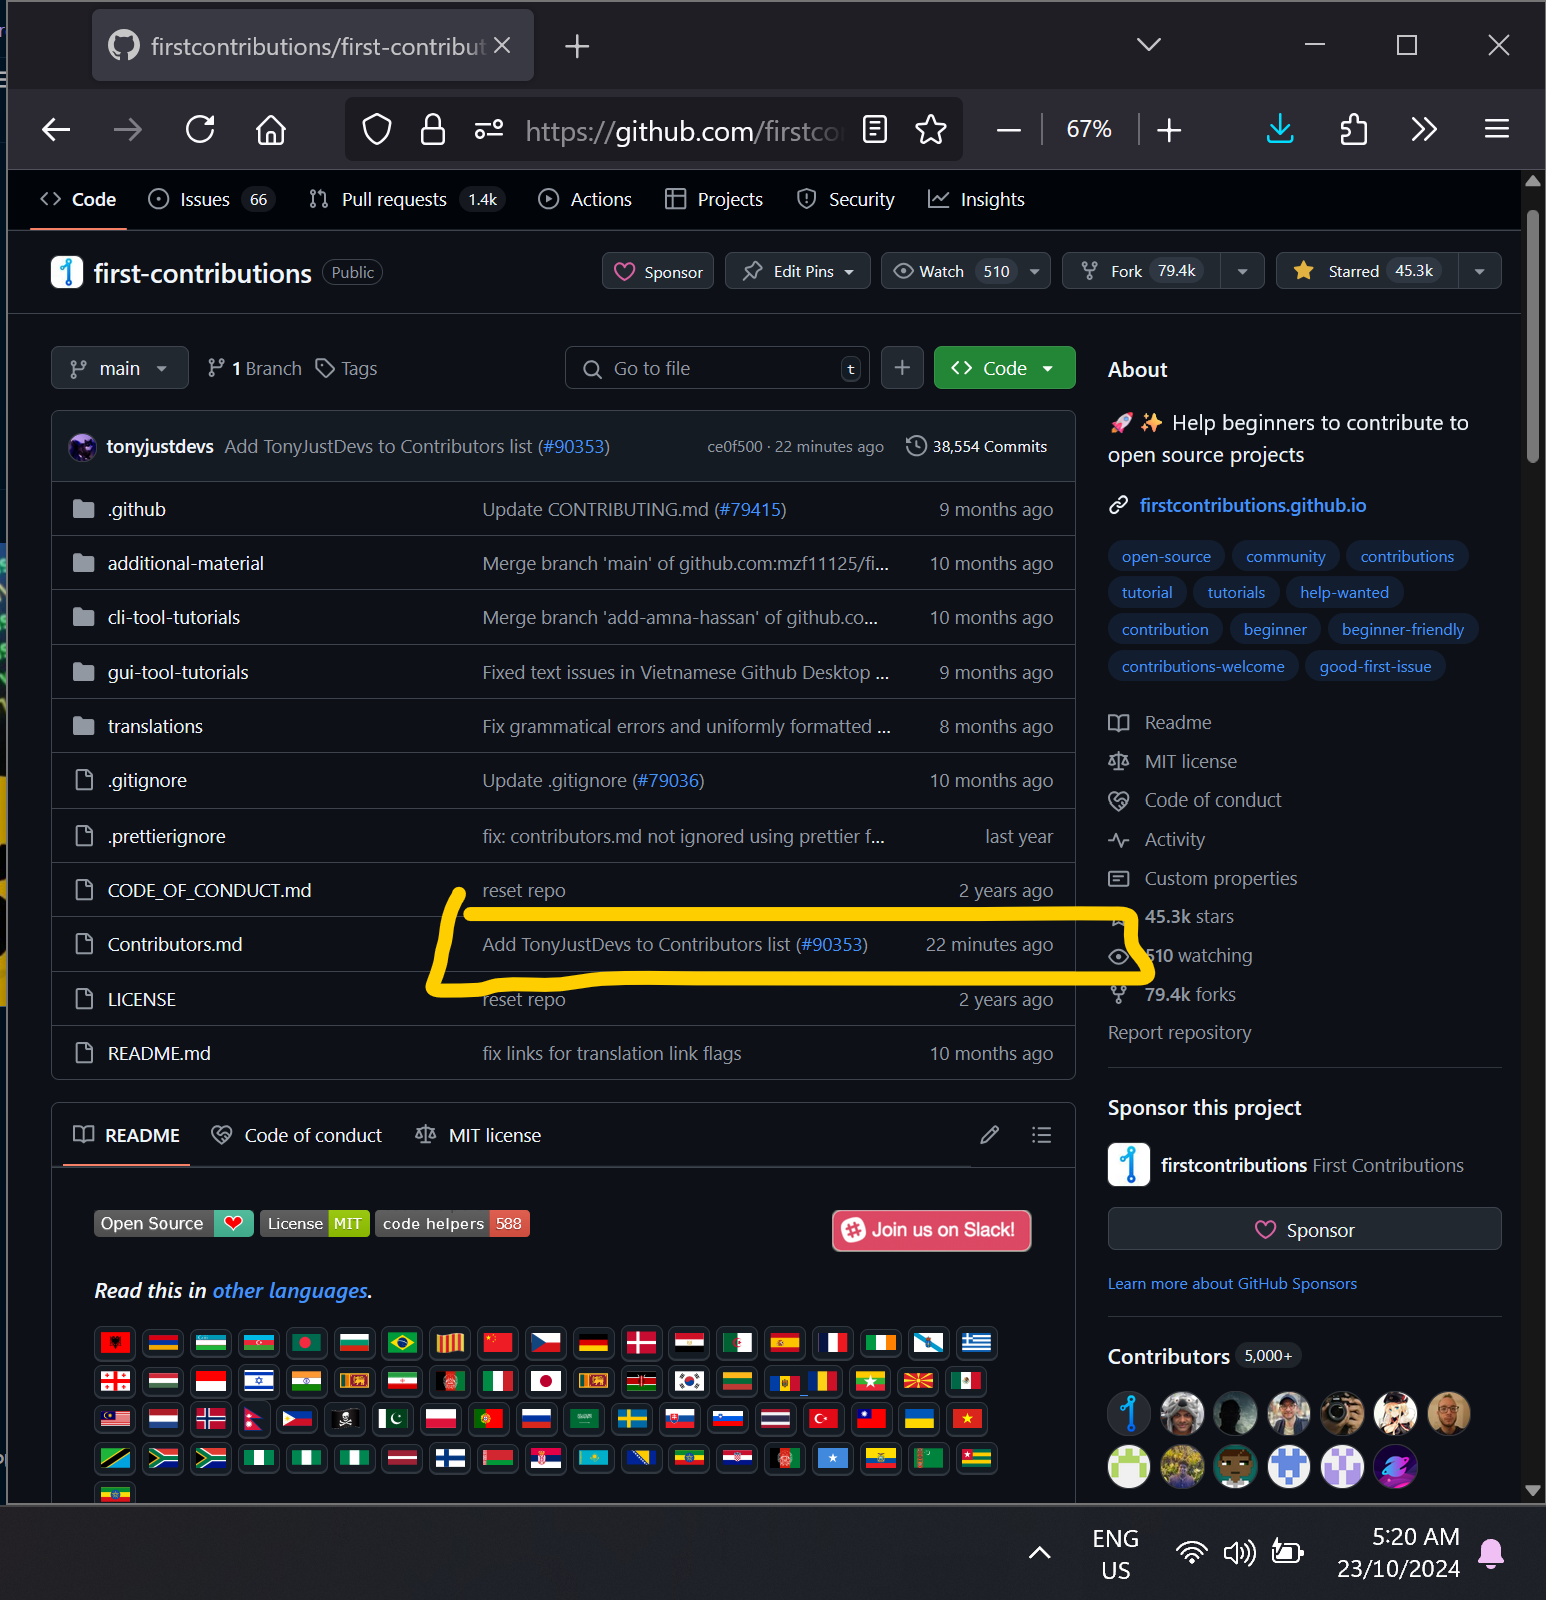Click the first-contributions repo logo
The width and height of the screenshot is (1546, 1600).
[67, 272]
